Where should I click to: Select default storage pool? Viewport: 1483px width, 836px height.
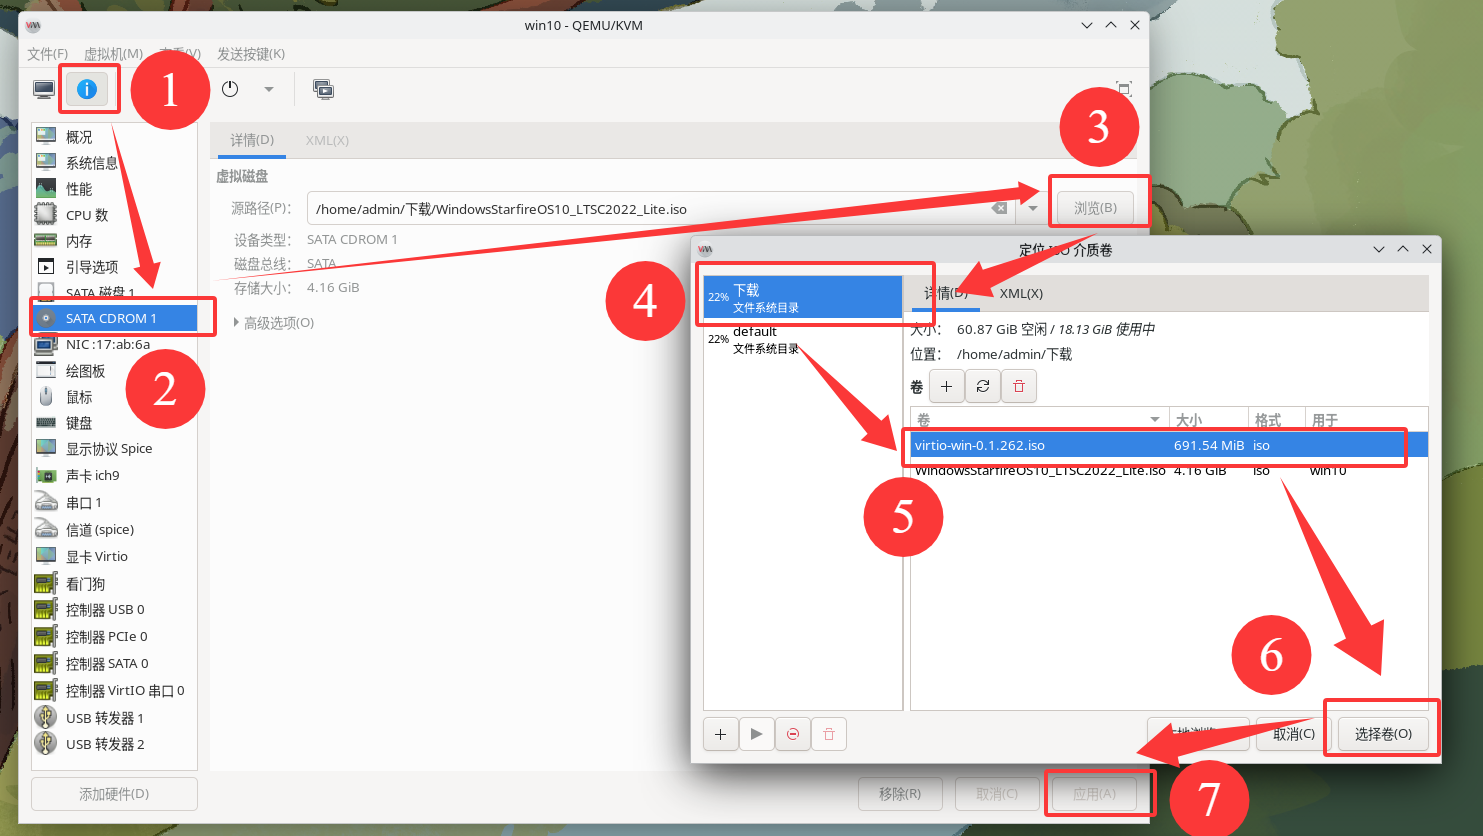pyautogui.click(x=803, y=340)
